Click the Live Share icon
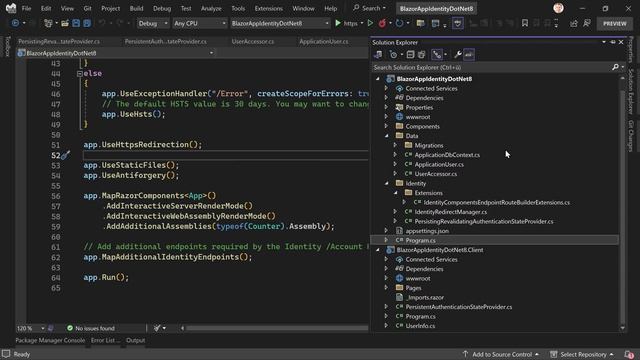Screen dimensions: 640x360 [573, 23]
